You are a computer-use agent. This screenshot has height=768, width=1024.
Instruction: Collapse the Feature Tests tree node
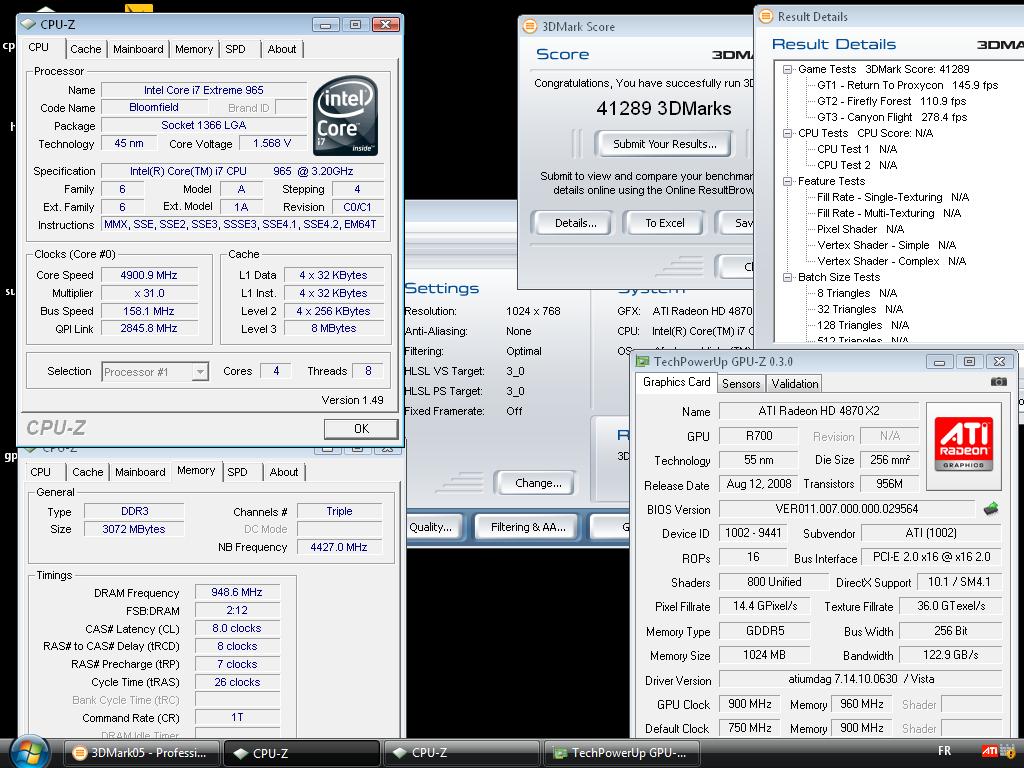coord(788,182)
